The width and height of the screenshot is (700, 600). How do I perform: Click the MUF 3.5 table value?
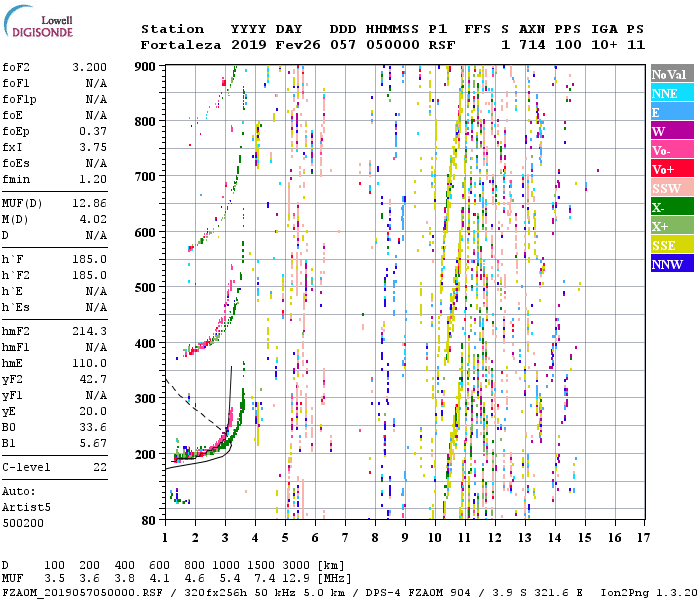click(54, 579)
